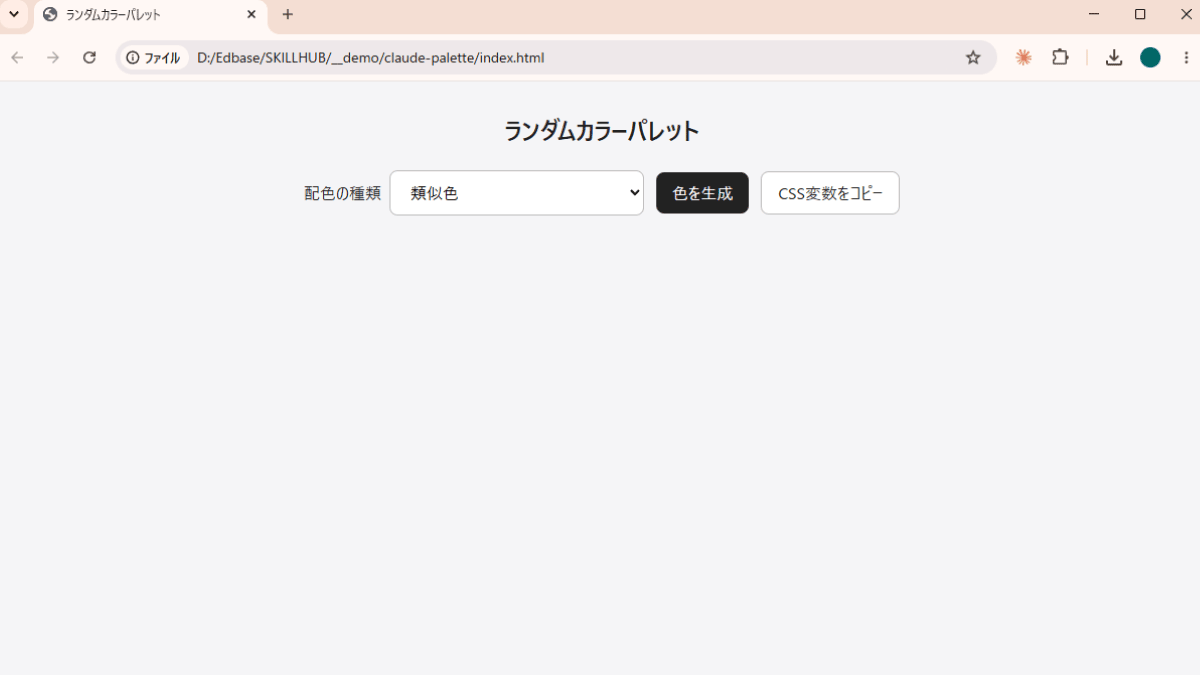Open the extensions puzzle-piece menu
The height and width of the screenshot is (675, 1200).
(1060, 58)
